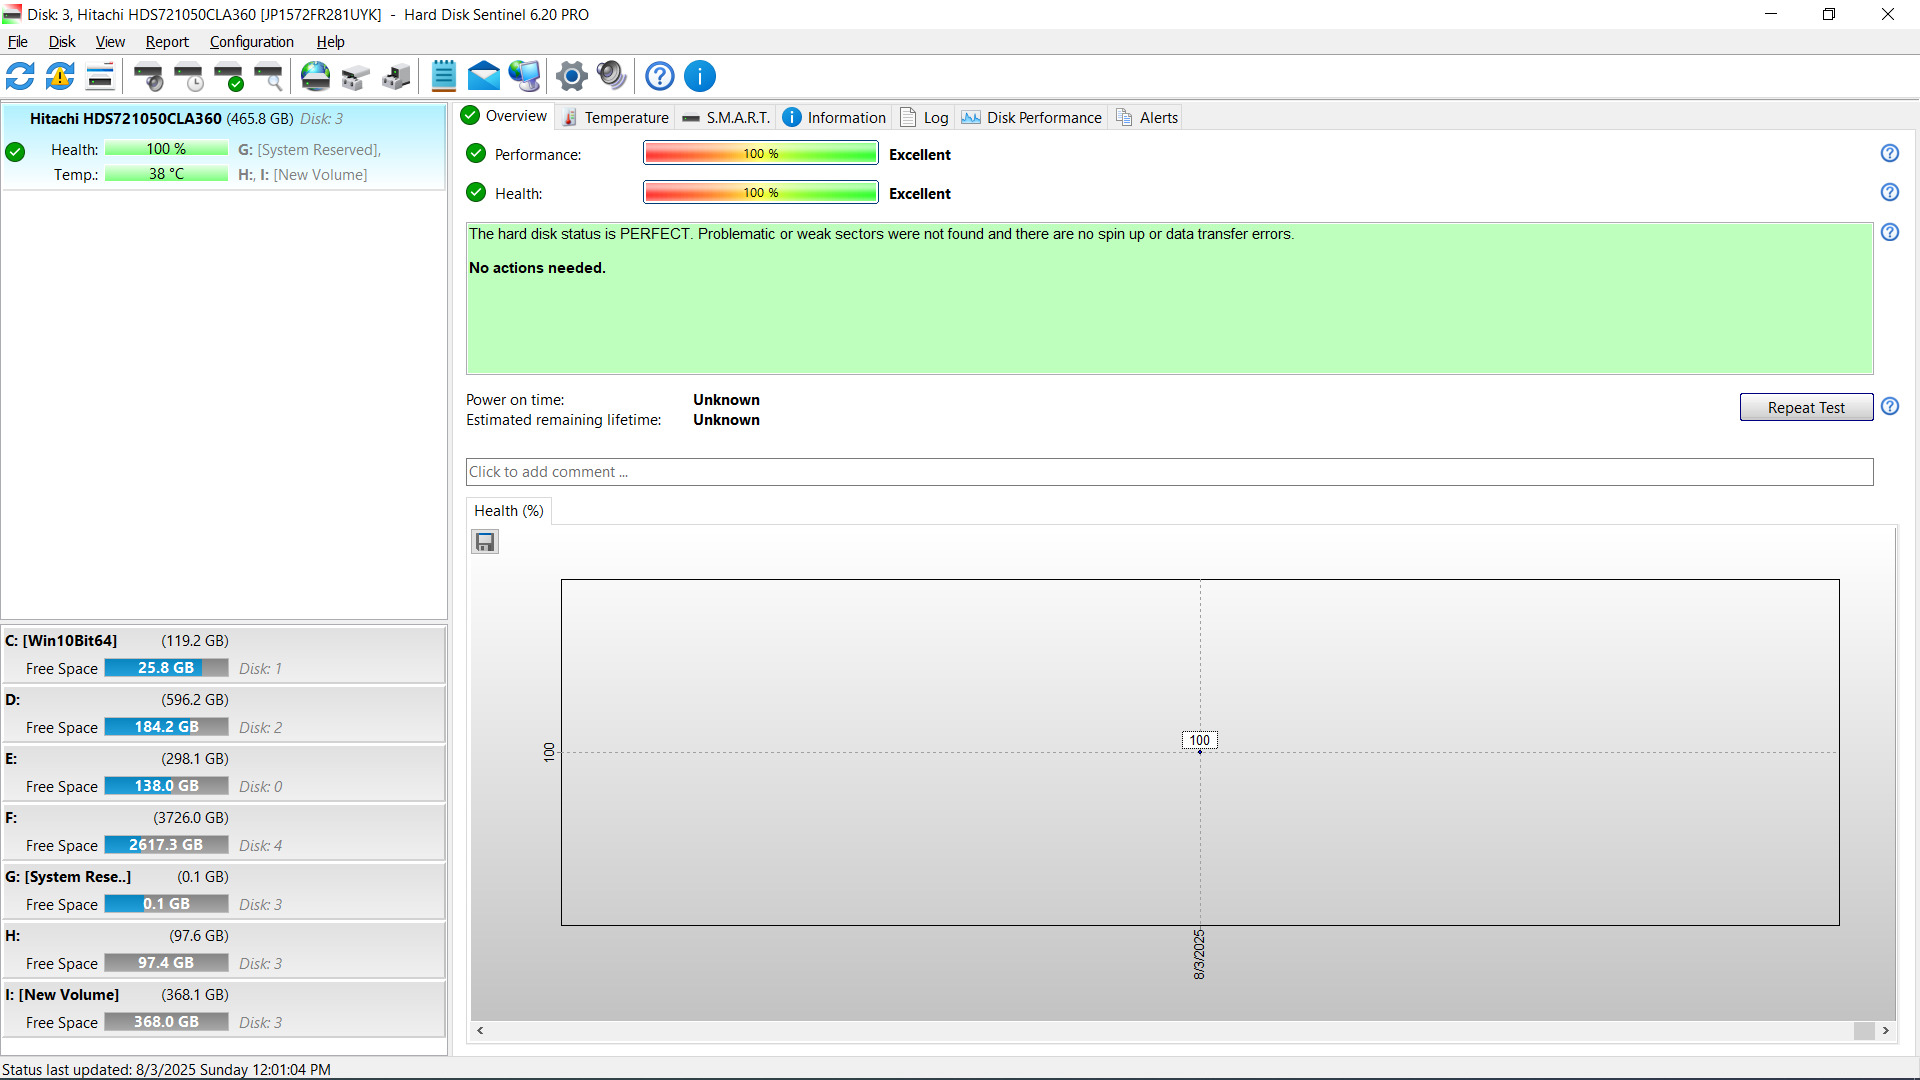Select the Health (%) graph tab
The image size is (1920, 1080).
pos(509,511)
